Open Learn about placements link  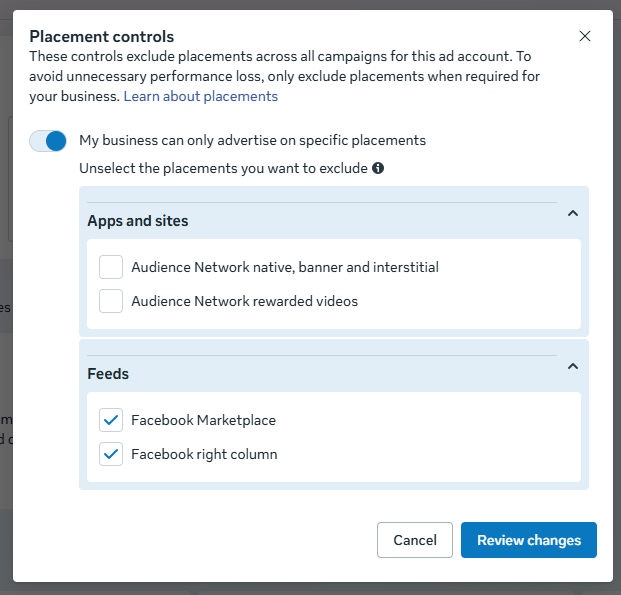[x=200, y=97]
